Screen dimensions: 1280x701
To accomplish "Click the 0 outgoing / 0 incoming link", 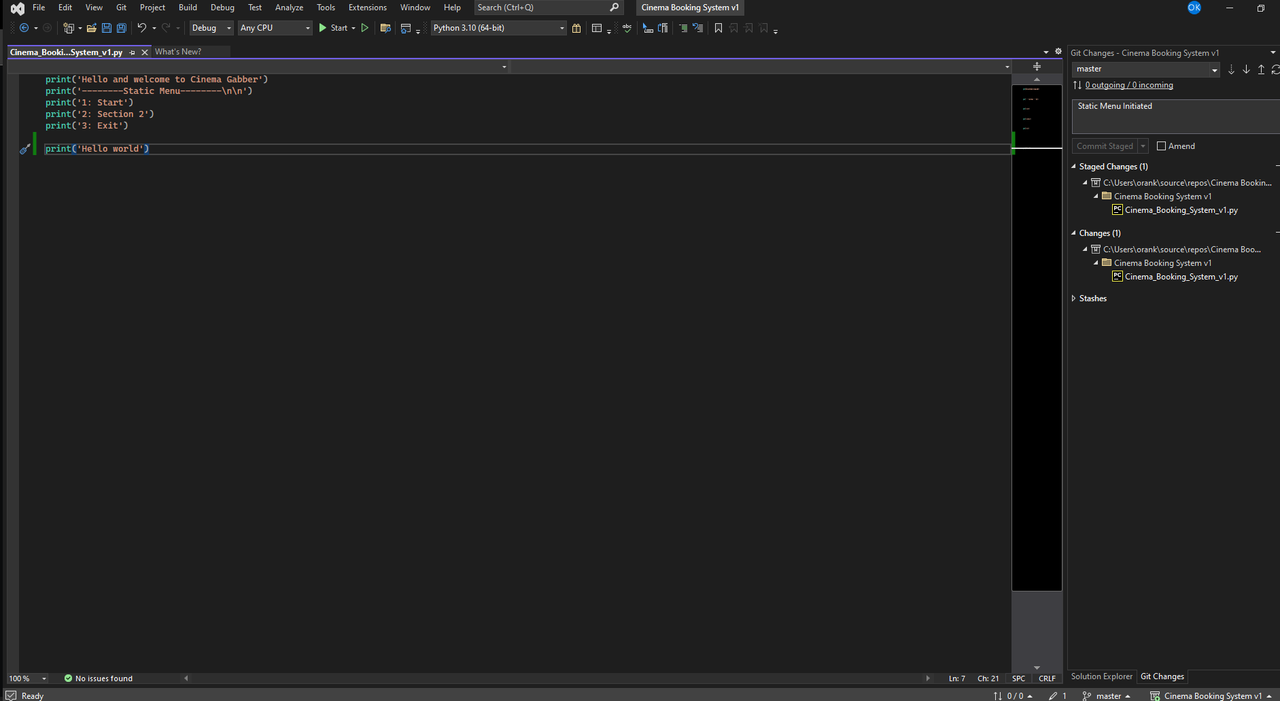I will tap(1129, 85).
